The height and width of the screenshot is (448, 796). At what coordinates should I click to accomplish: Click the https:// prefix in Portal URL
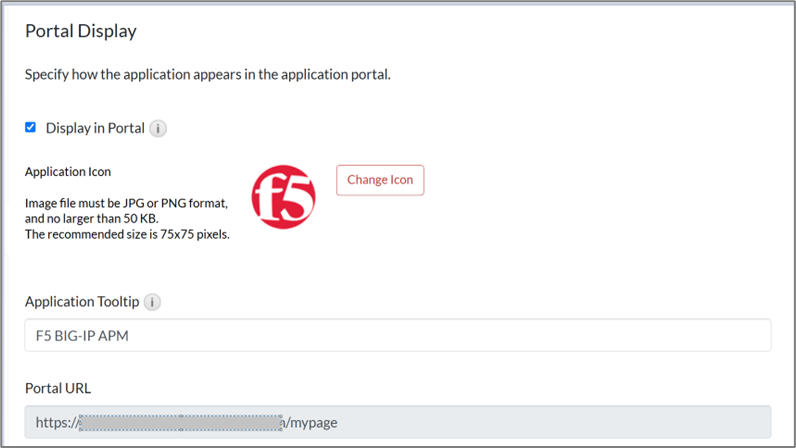point(55,422)
